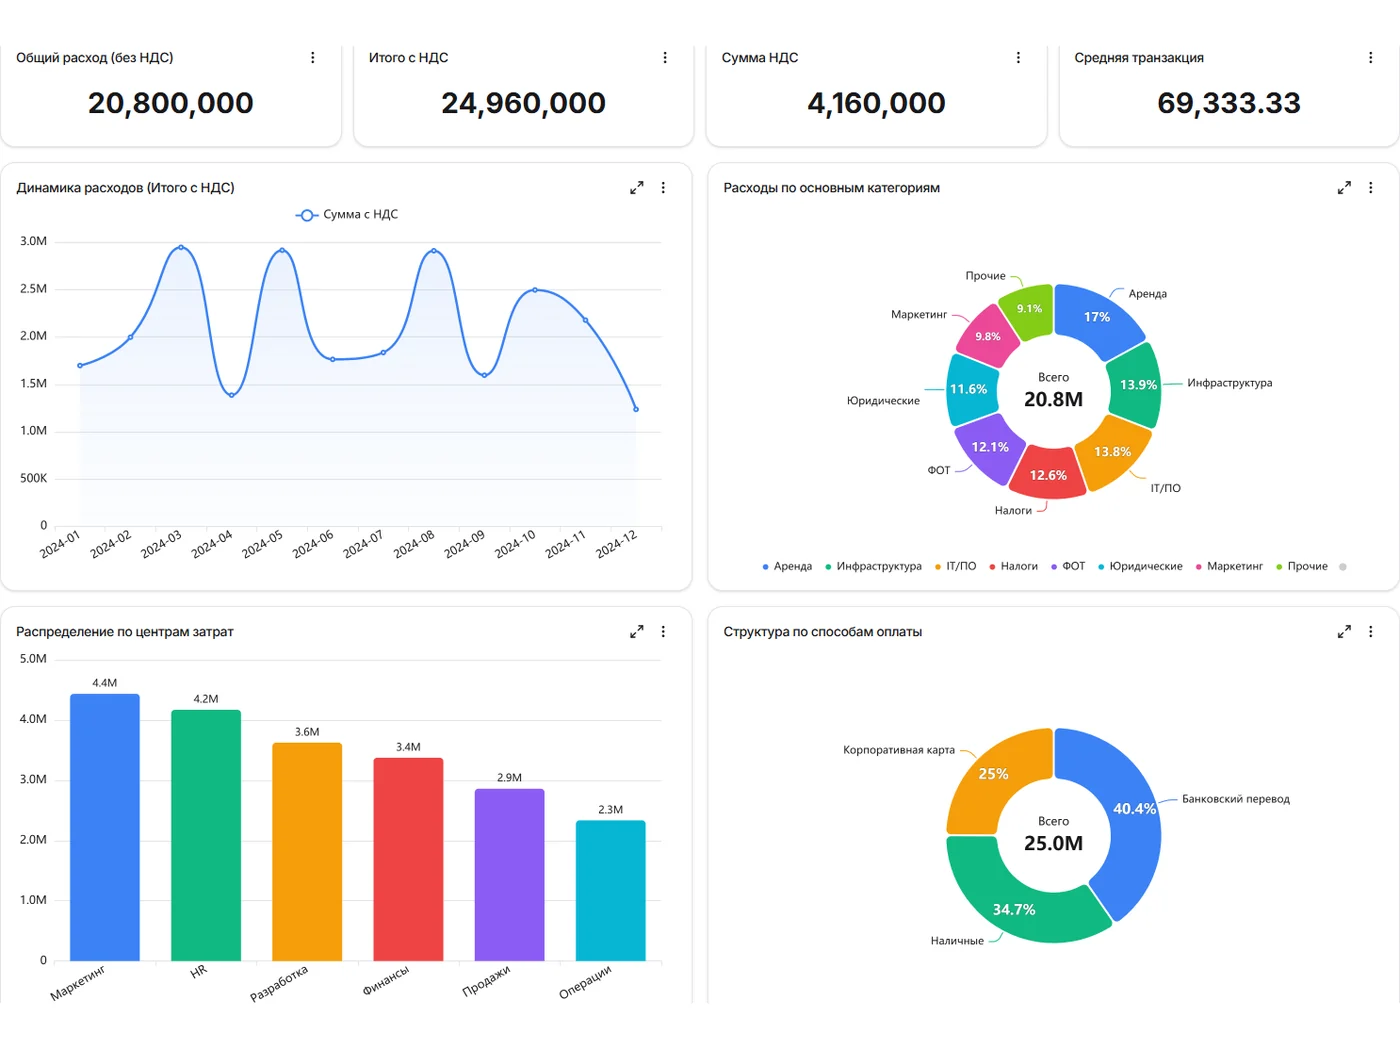Click the Инфраструктура callout label beside the donut
The width and height of the screenshot is (1400, 1050).
[x=1230, y=383]
